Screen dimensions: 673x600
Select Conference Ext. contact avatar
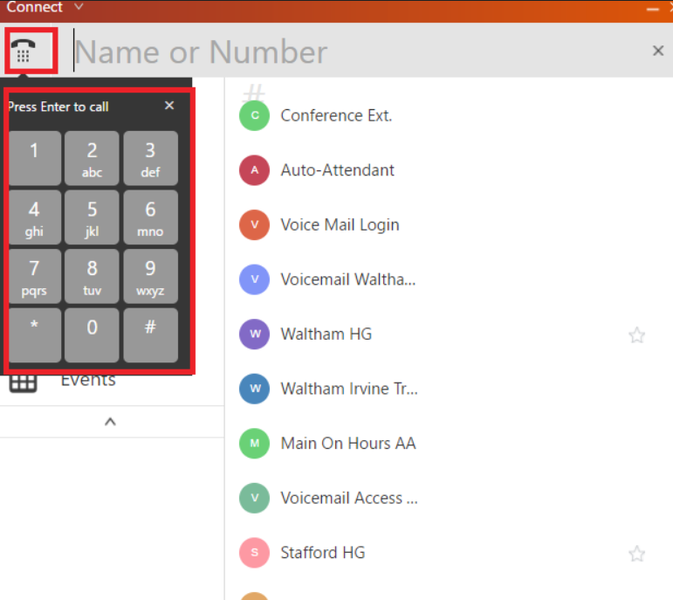click(x=255, y=115)
